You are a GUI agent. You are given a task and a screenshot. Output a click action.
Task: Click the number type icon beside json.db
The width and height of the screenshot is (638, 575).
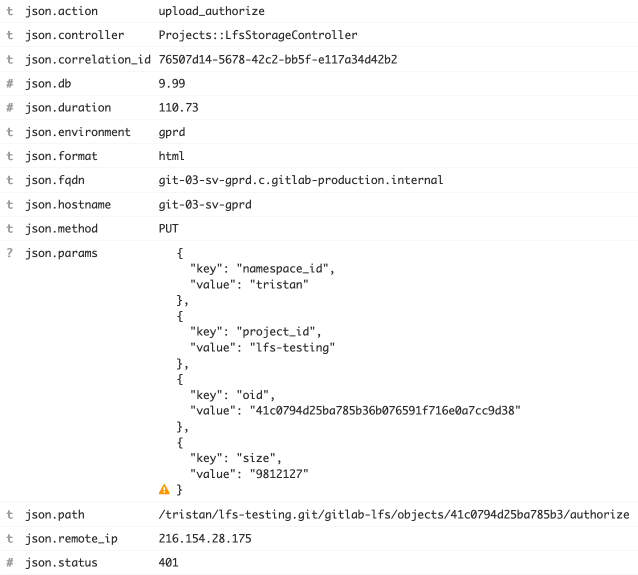pyautogui.click(x=10, y=83)
